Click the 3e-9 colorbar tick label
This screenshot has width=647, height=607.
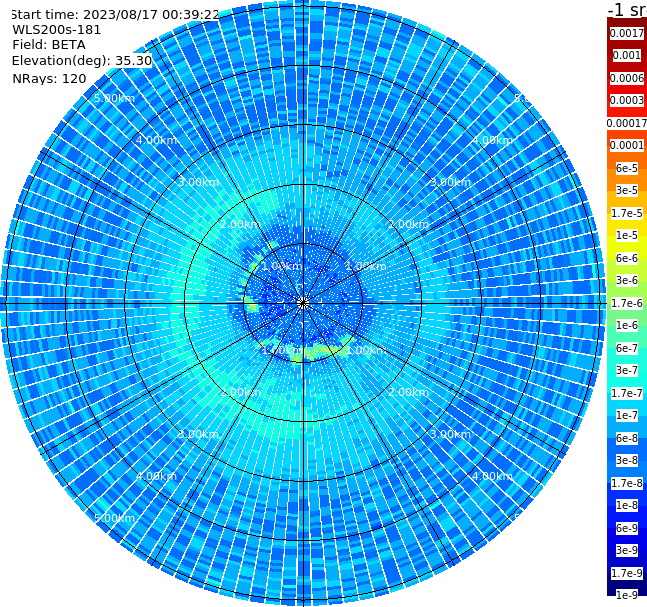[627, 550]
